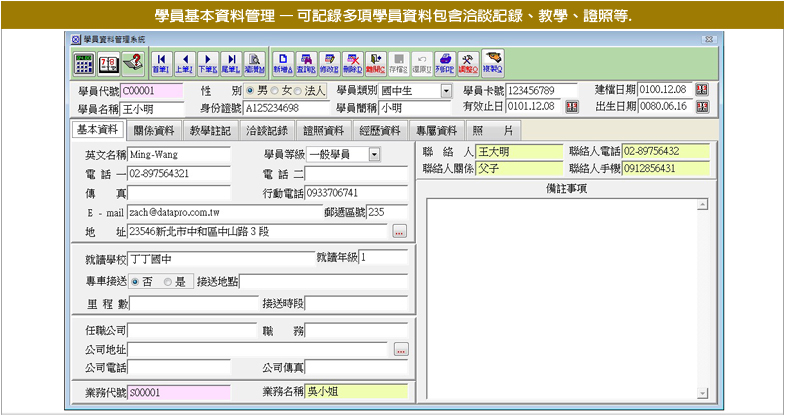786x418 pixels.
Task: Open the 學員類別 dropdown
Action: click(x=446, y=90)
